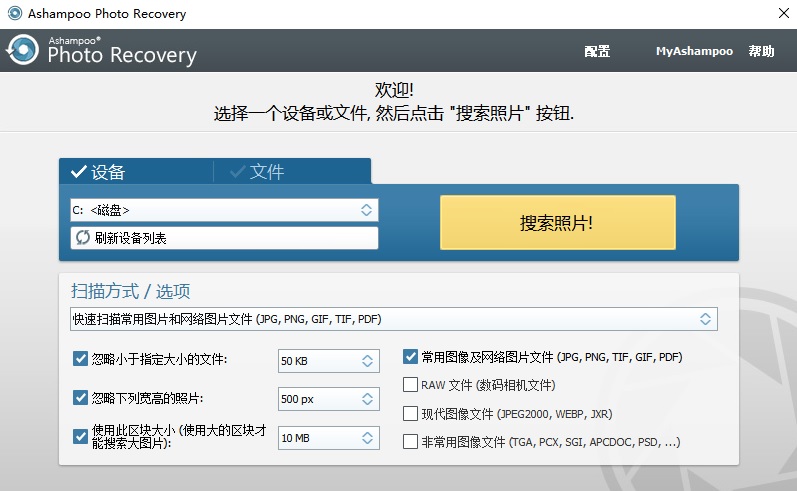The width and height of the screenshot is (797, 491).
Task: Open the 50 KB file size dropdown
Action: (x=329, y=361)
